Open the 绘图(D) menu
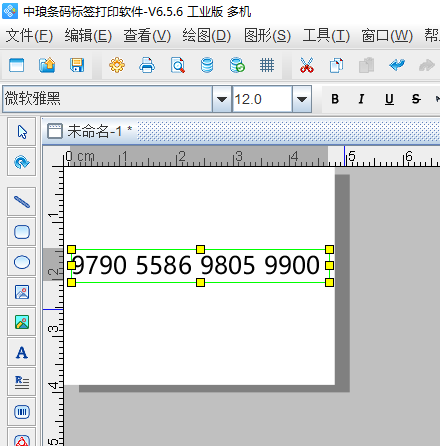The width and height of the screenshot is (440, 446). click(206, 35)
